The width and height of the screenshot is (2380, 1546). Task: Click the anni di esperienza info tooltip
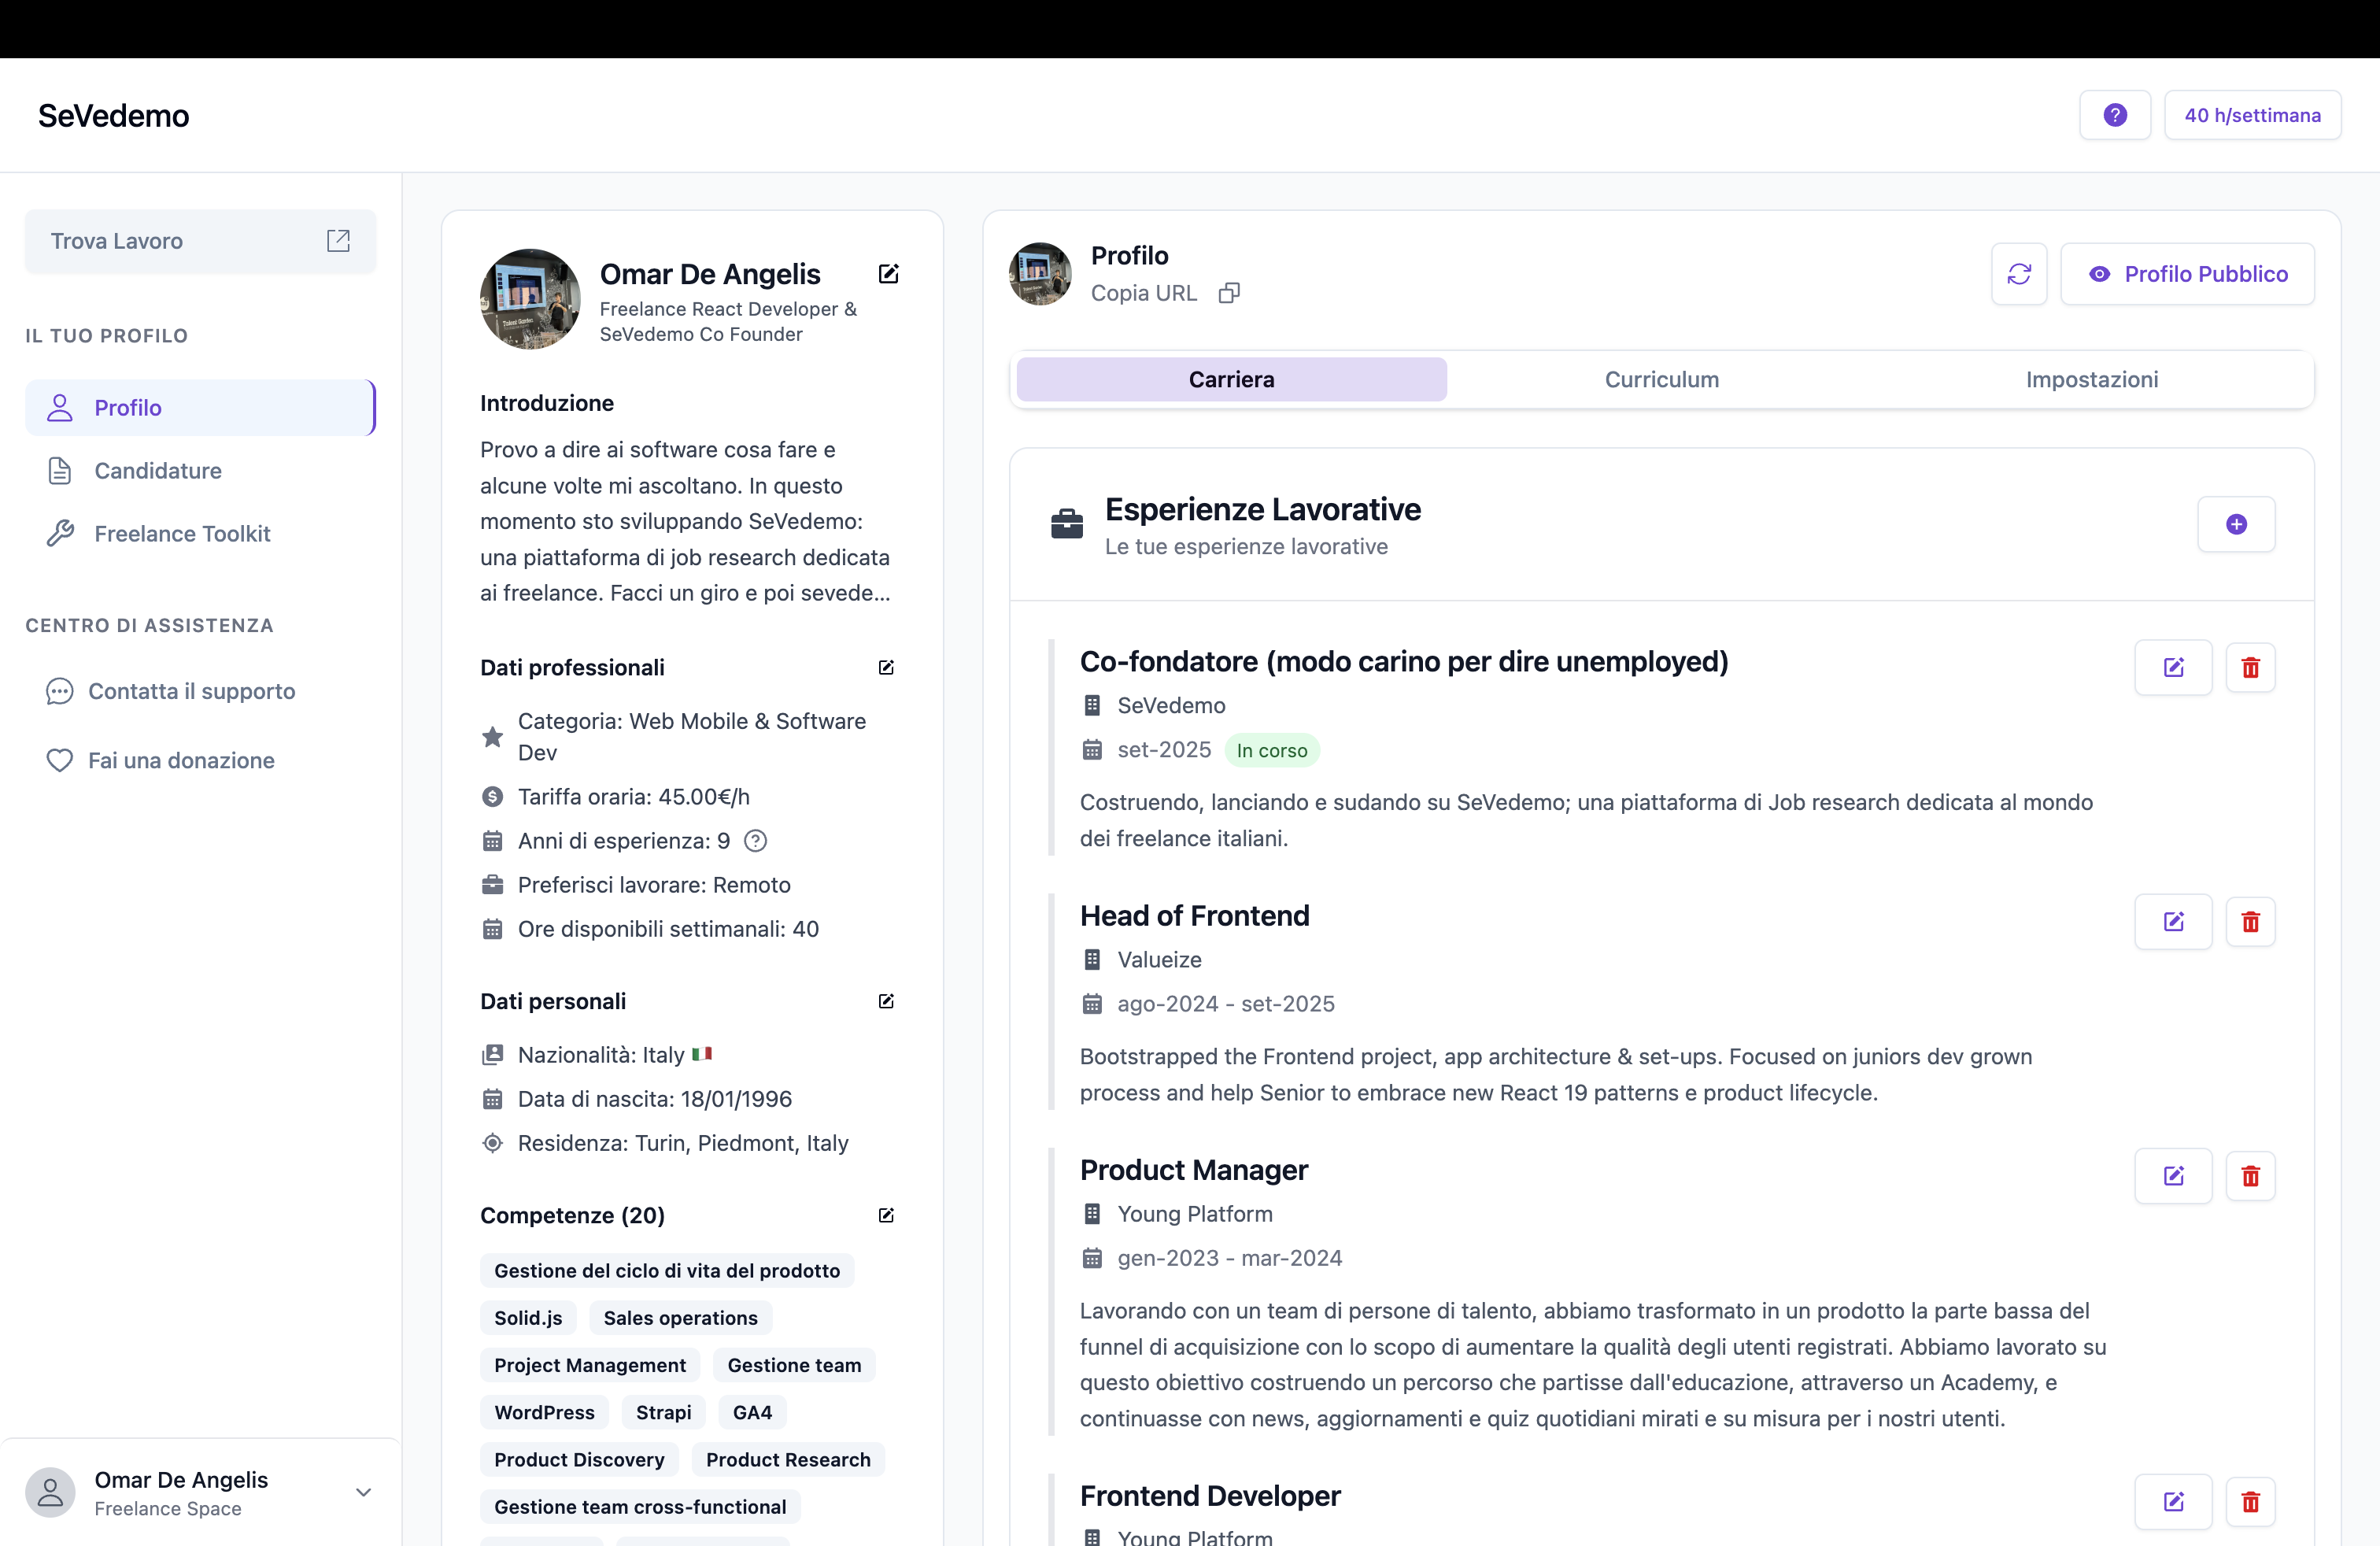pos(755,840)
